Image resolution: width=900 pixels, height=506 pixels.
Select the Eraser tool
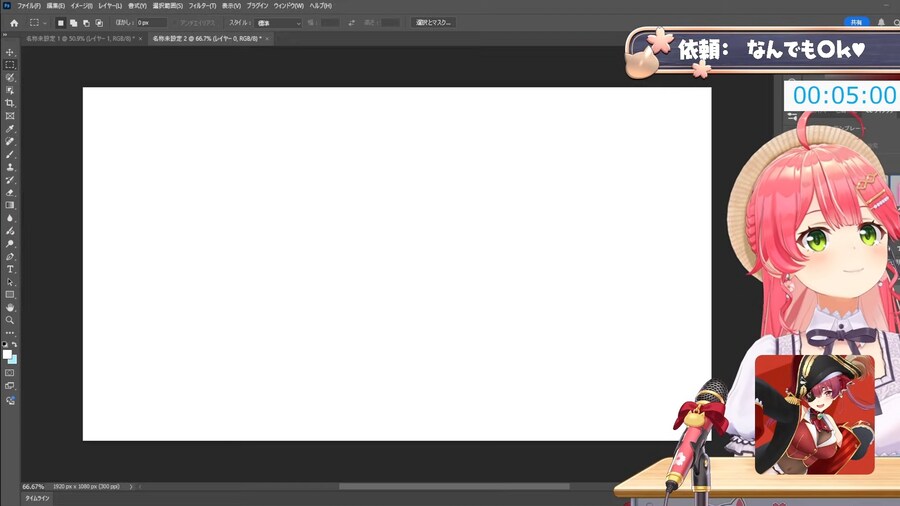(10, 192)
